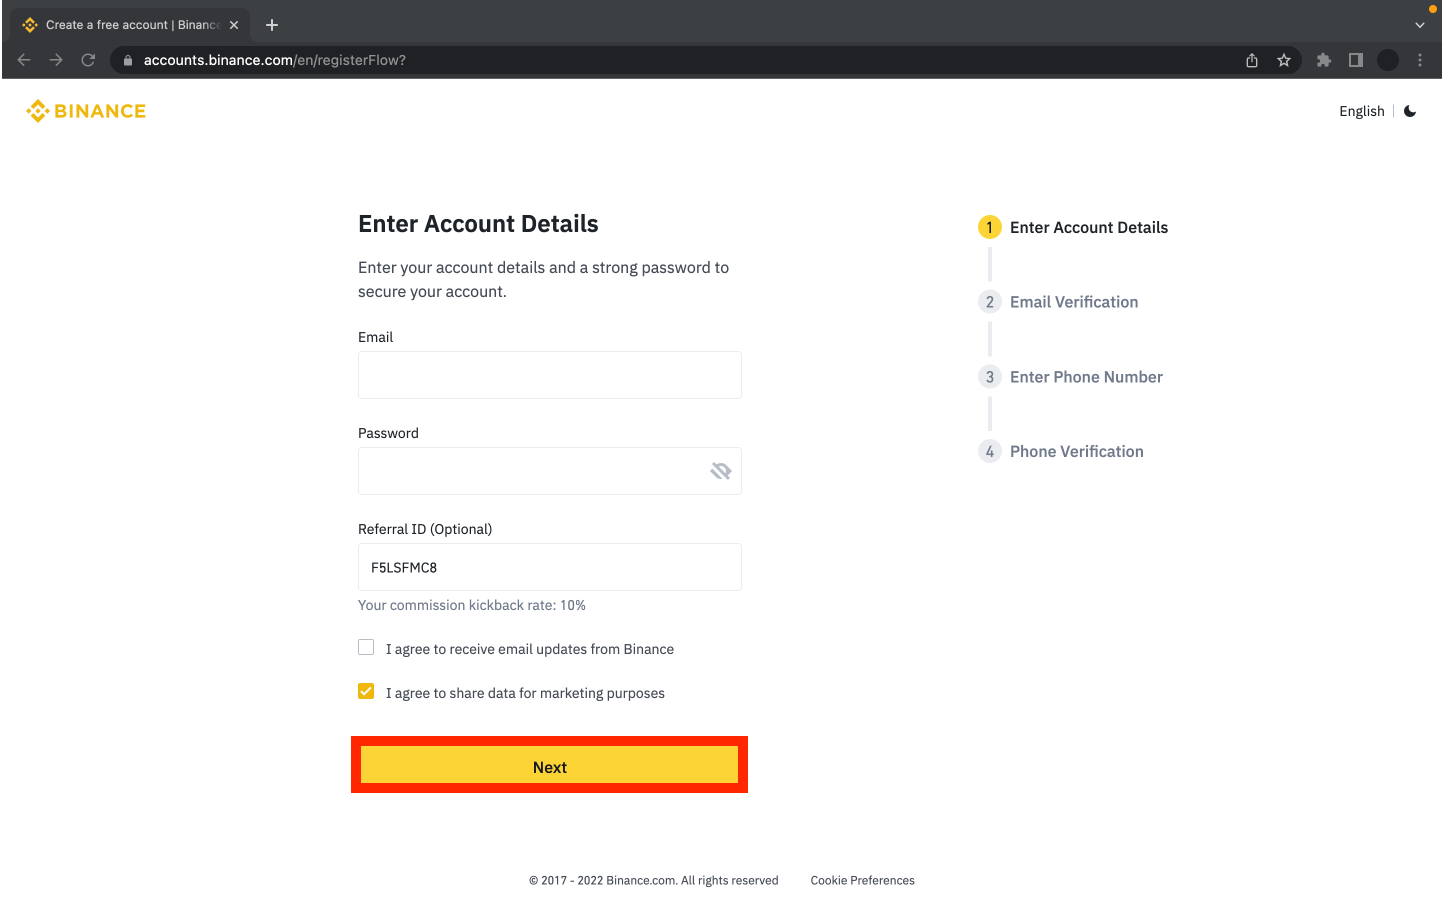1442x900 pixels.
Task: Click into the Email input field
Action: (550, 375)
